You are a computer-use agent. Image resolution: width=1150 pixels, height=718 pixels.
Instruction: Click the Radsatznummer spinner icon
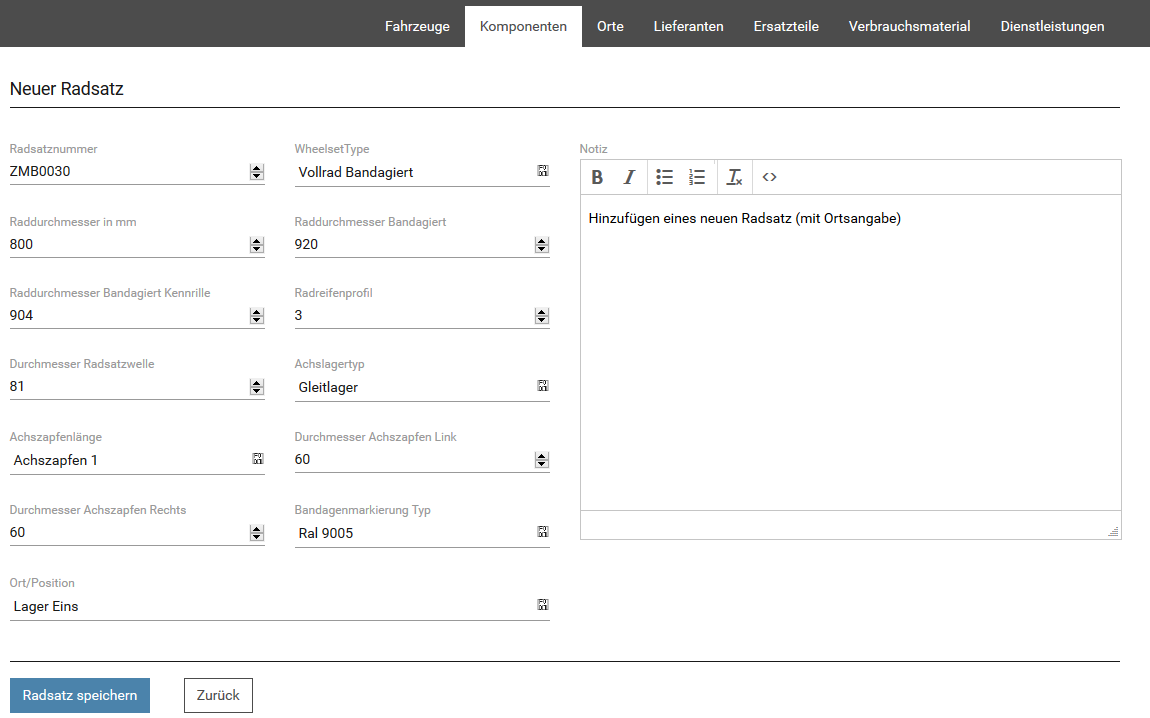[257, 172]
